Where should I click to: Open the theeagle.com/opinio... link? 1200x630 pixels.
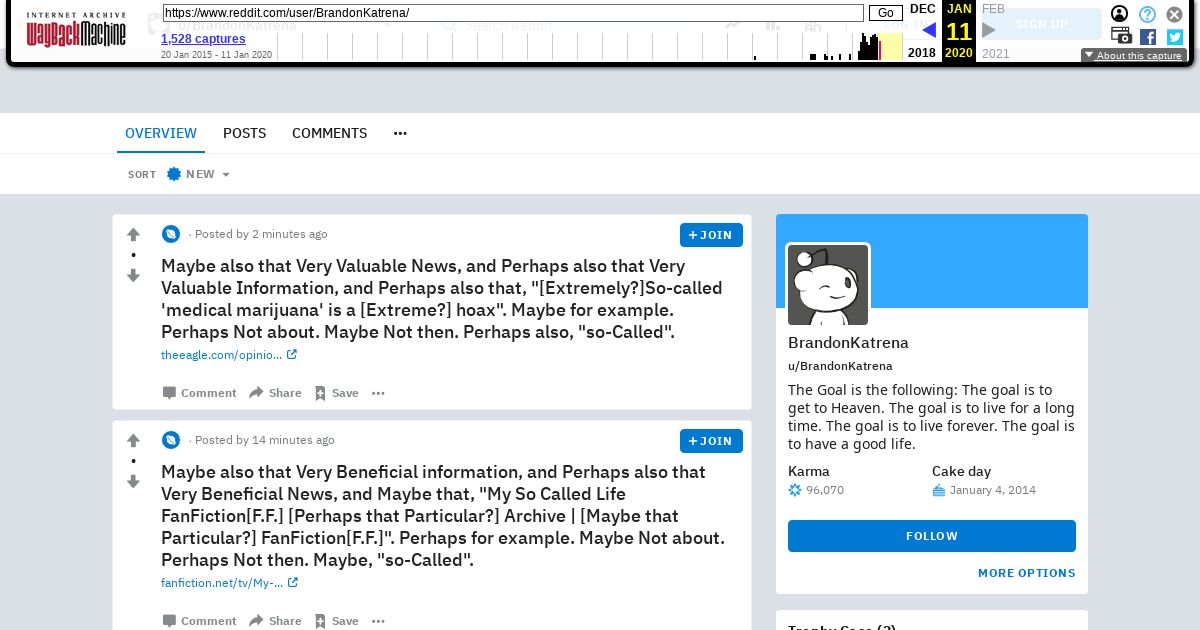[x=229, y=355]
